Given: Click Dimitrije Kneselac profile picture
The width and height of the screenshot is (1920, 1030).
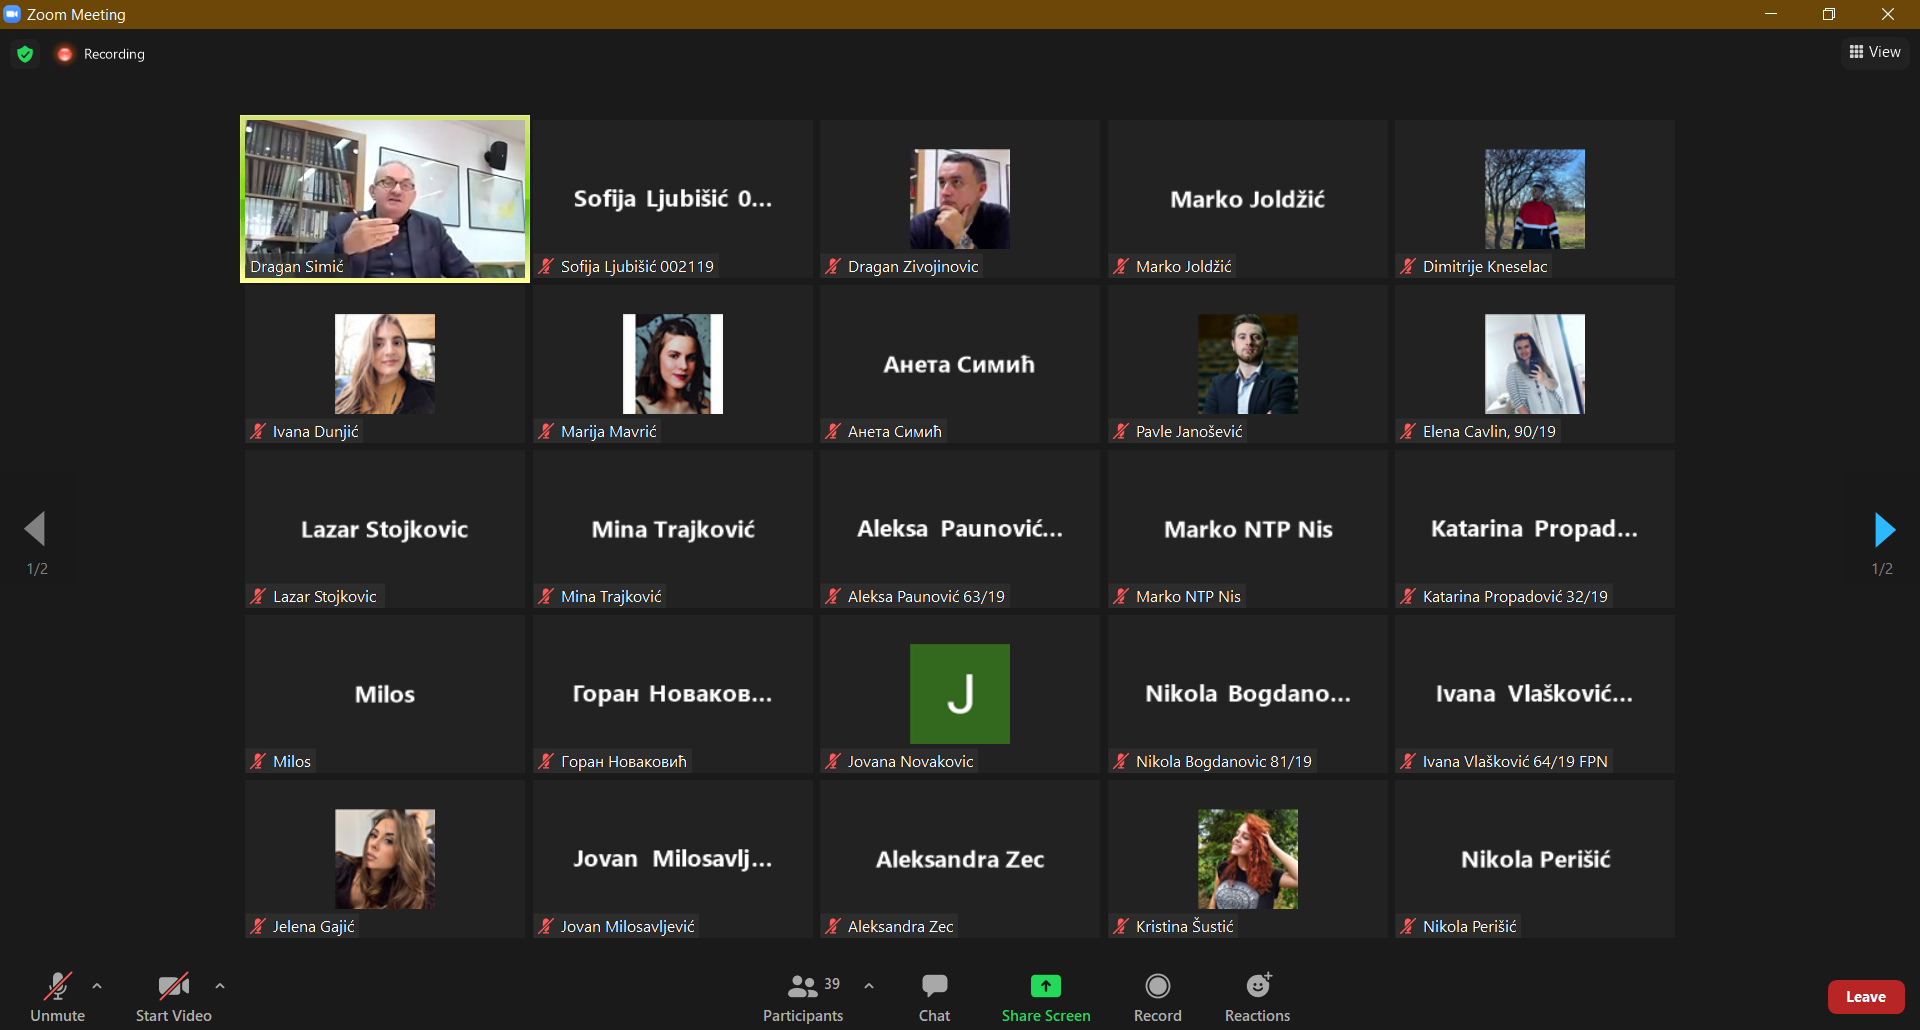Looking at the screenshot, I should (1535, 199).
